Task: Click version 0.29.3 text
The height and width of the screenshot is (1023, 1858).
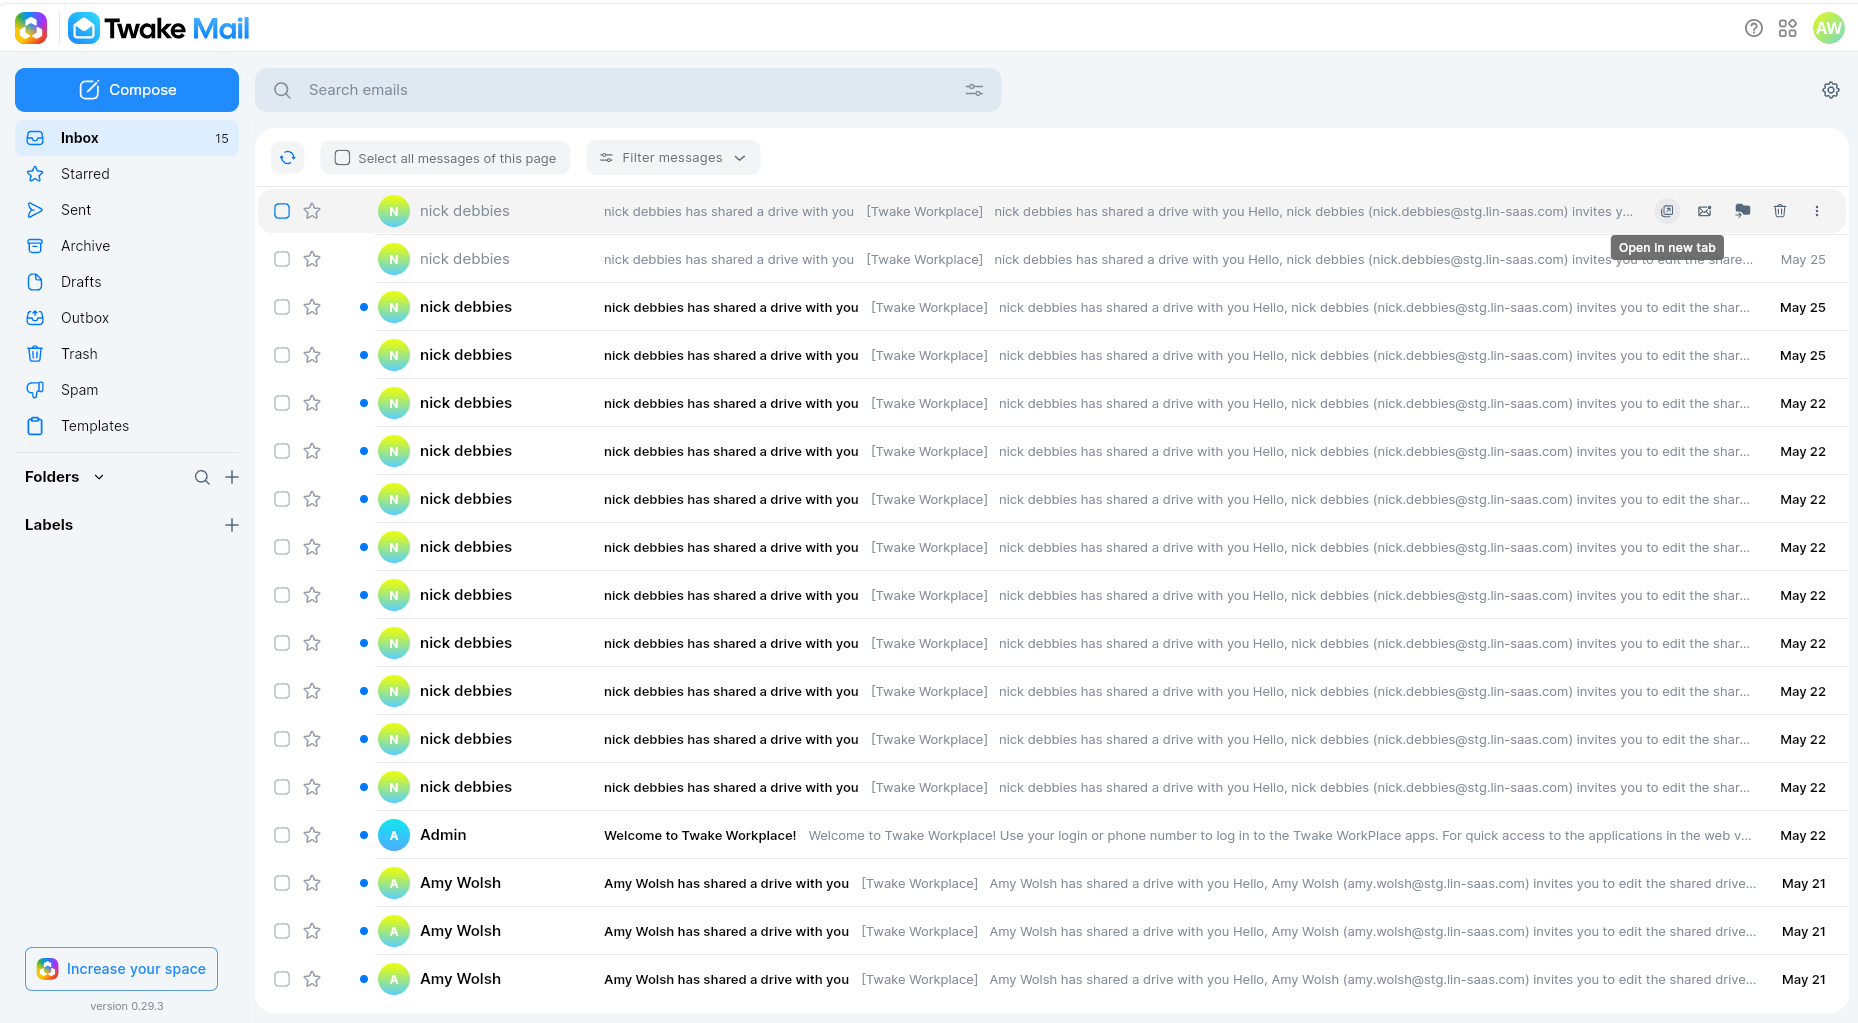Action: coord(127,1006)
